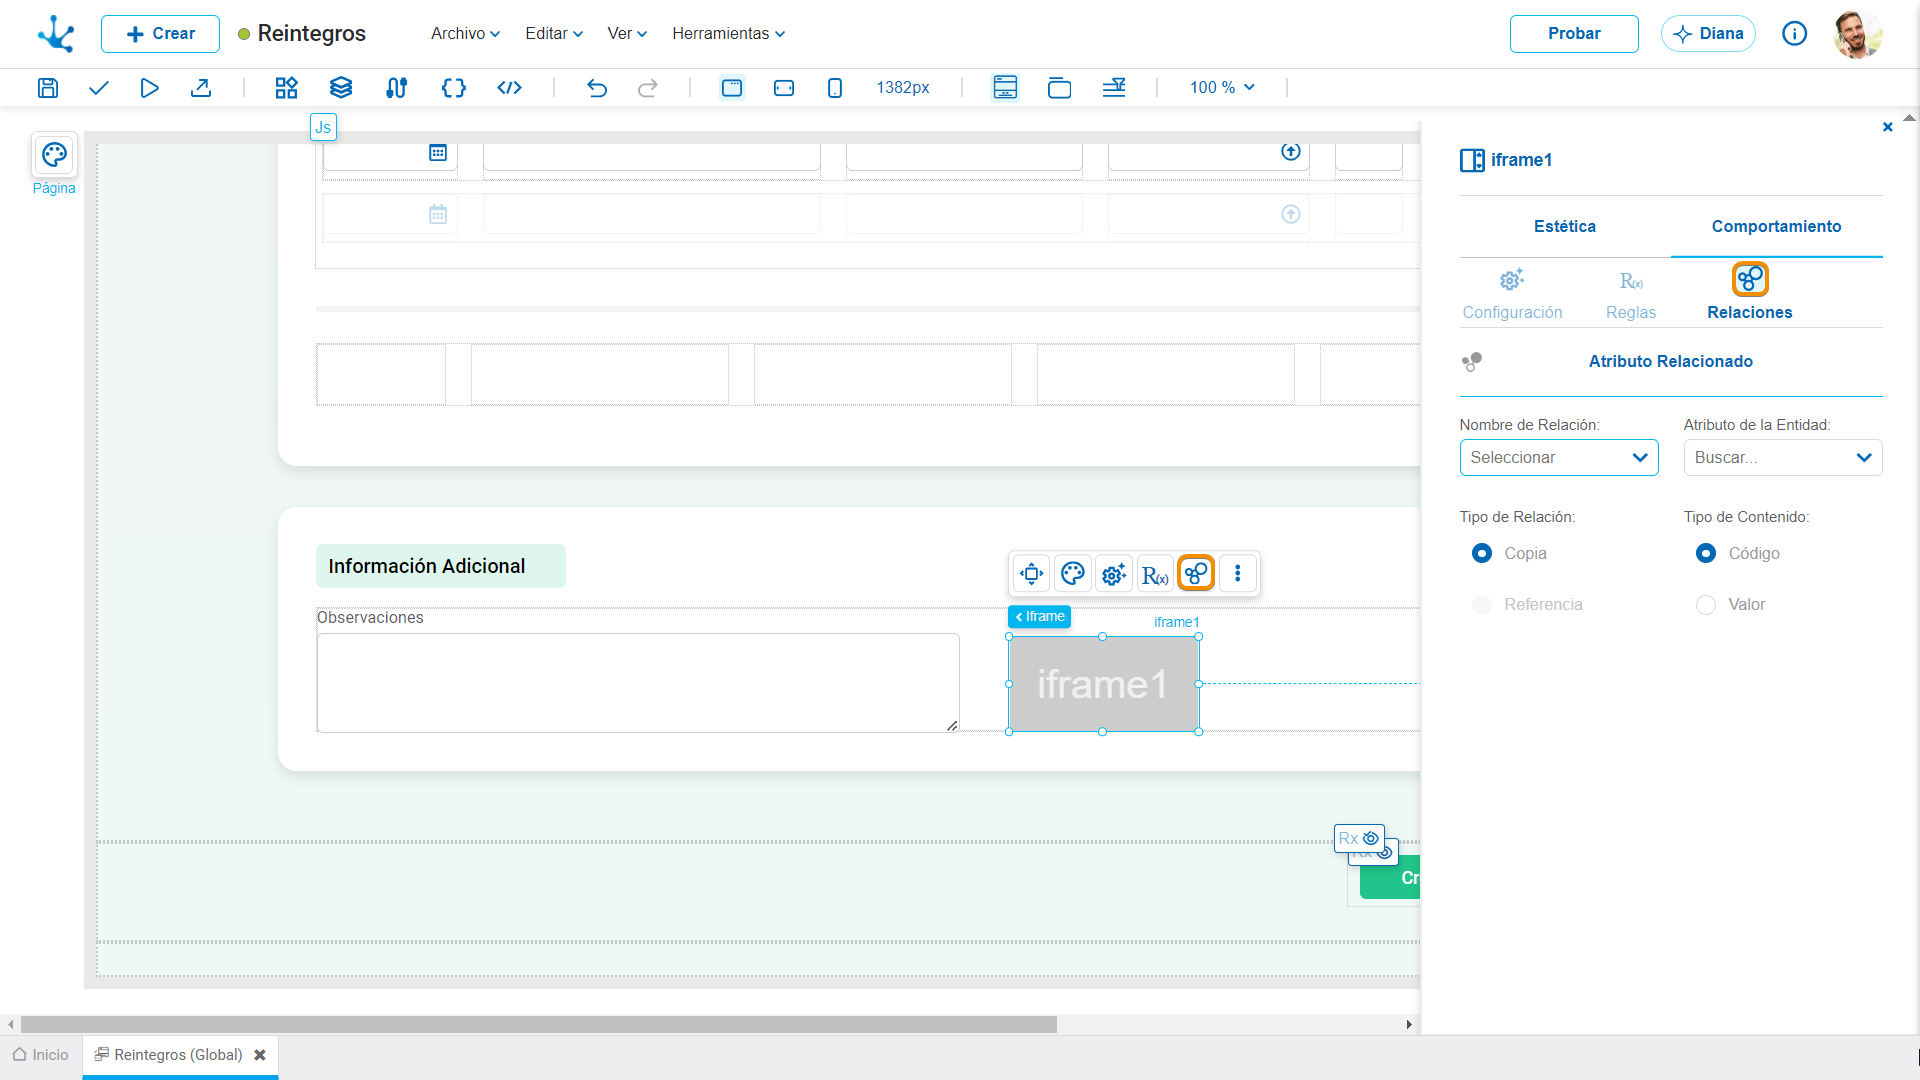
Task: Select the Valor content type radio
Action: tap(1706, 605)
